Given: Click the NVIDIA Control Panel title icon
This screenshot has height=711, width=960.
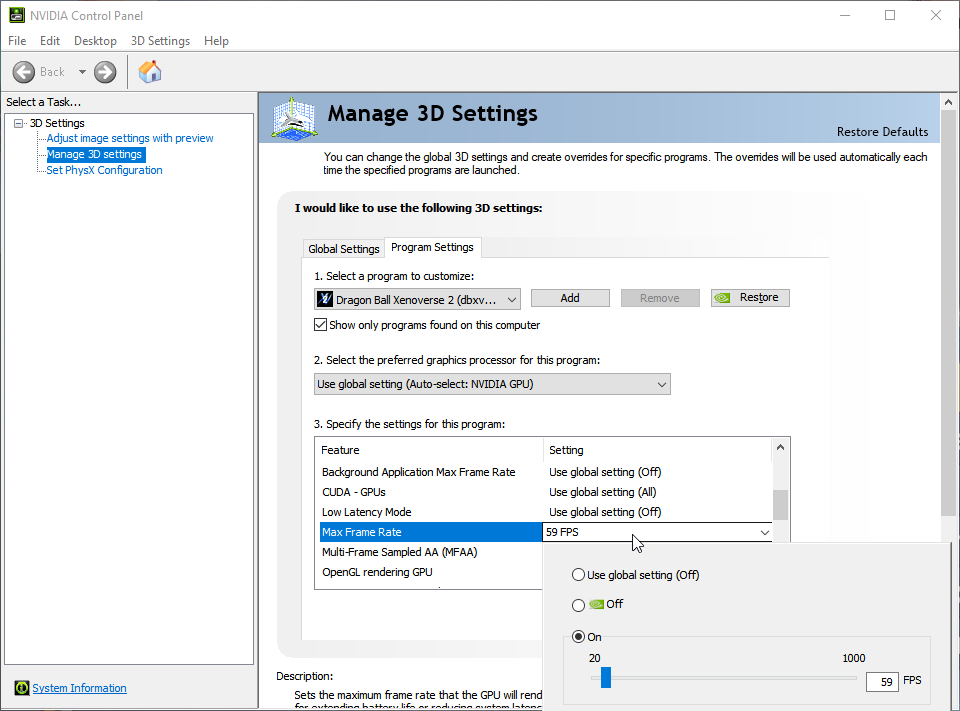Looking at the screenshot, I should pos(17,15).
